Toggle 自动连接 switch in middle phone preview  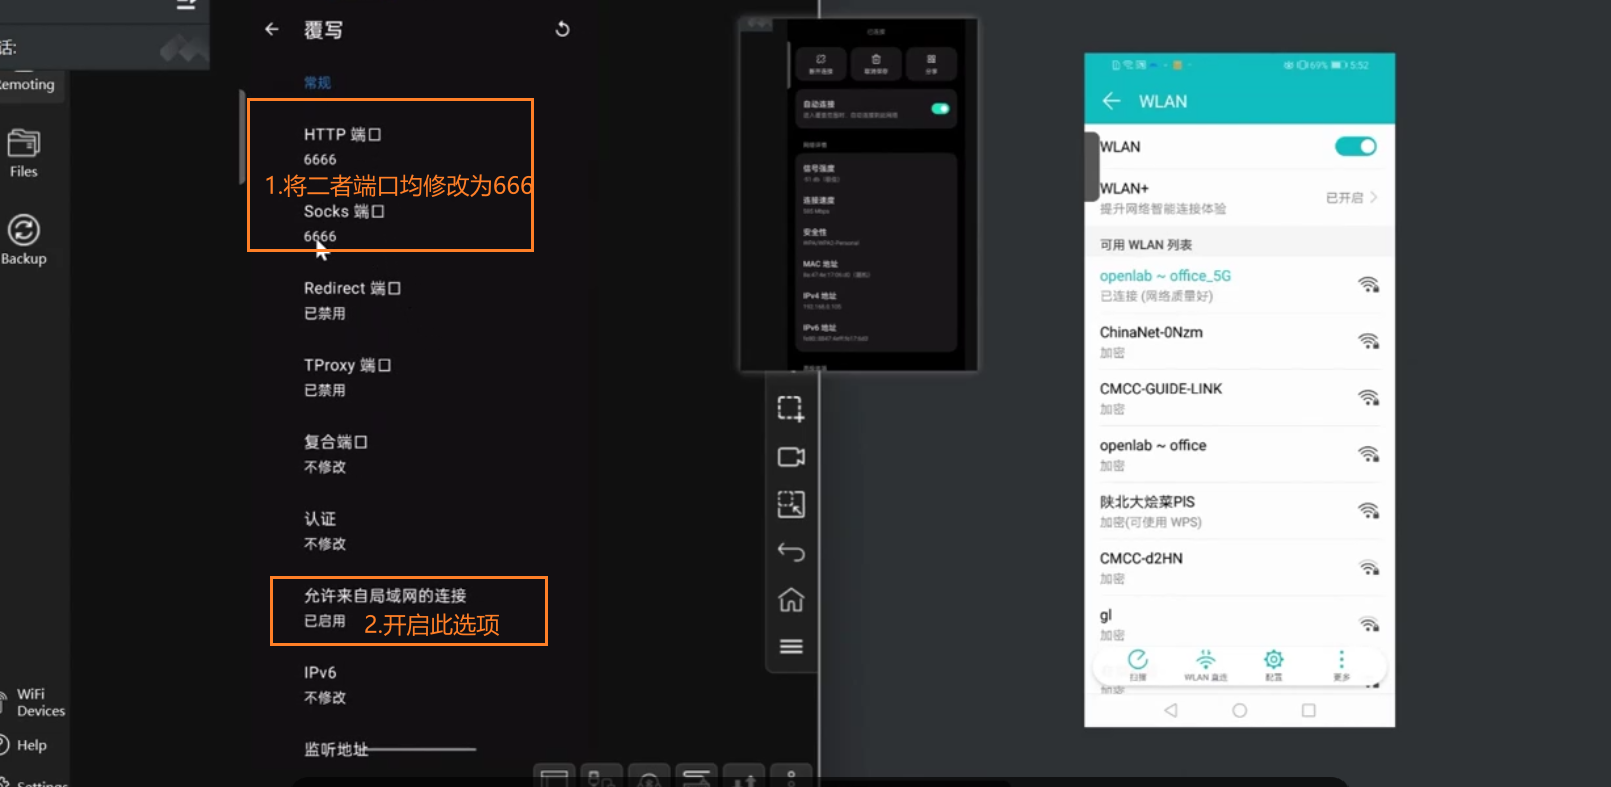pos(940,108)
